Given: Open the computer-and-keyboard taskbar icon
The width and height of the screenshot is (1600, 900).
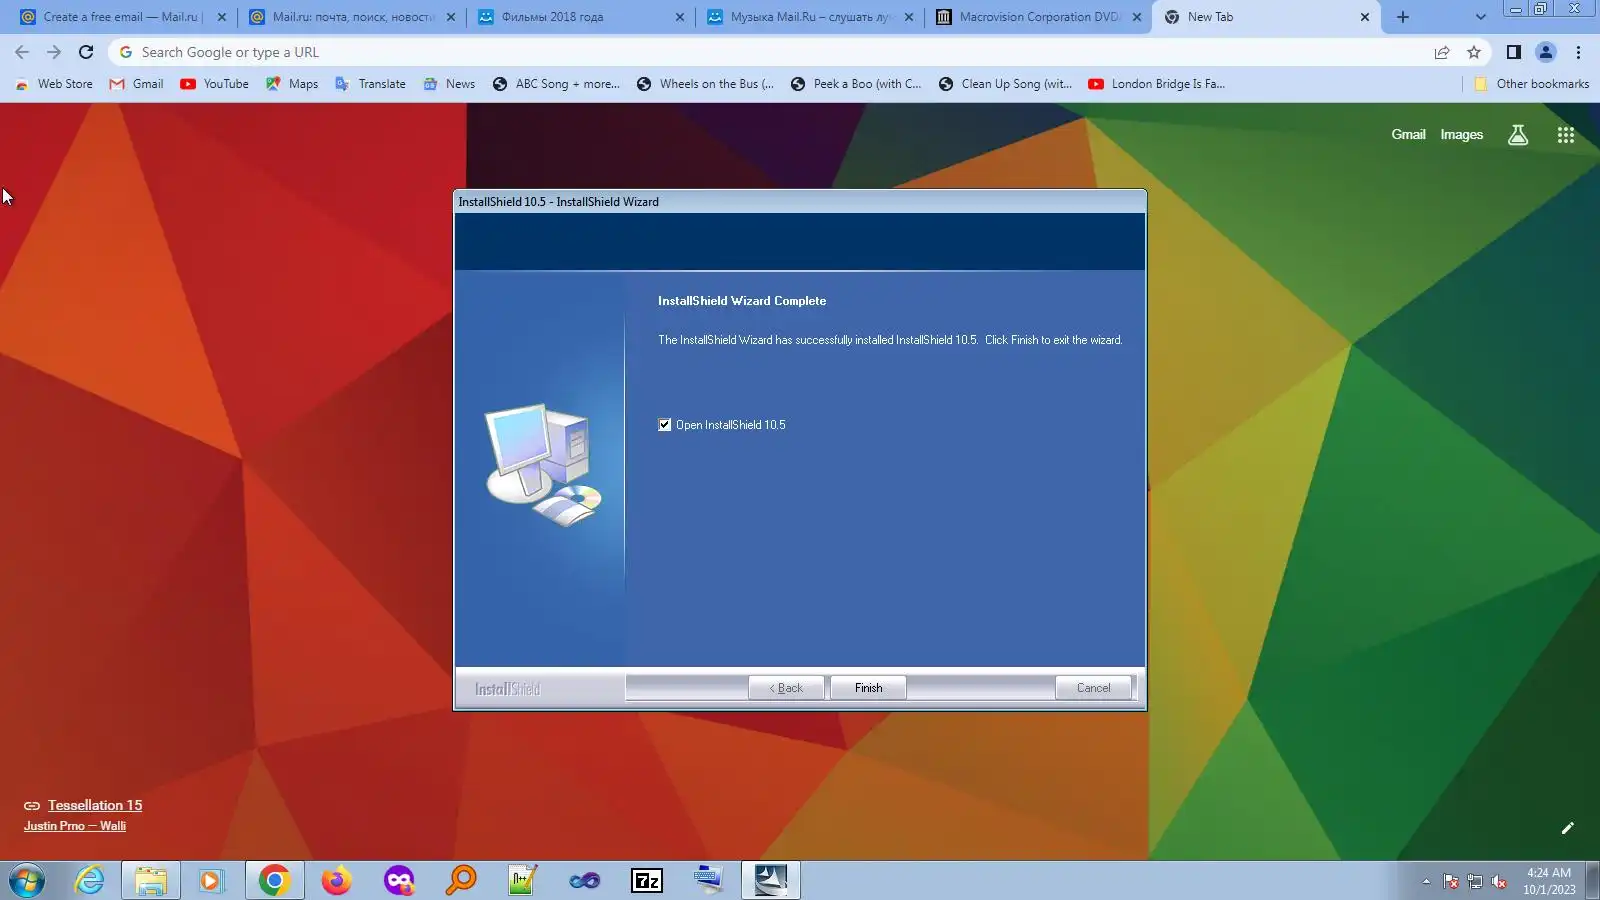Looking at the screenshot, I should tap(709, 880).
